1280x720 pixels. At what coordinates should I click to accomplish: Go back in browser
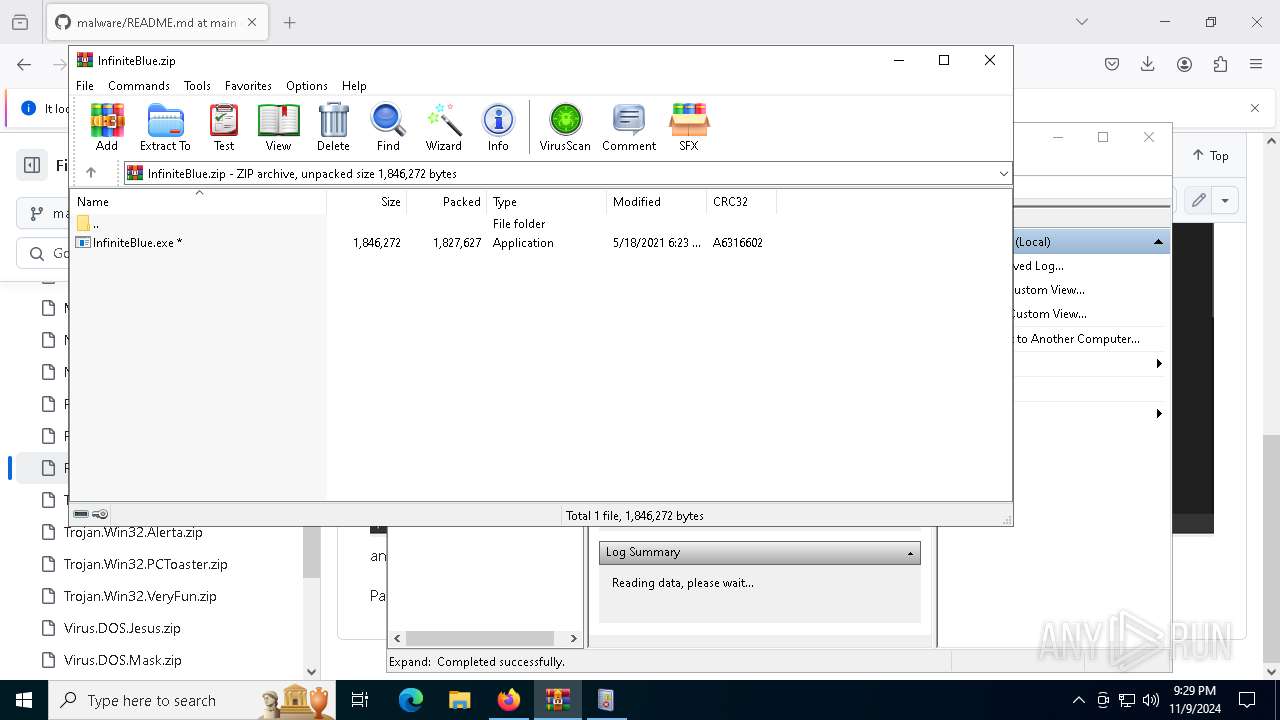point(24,64)
